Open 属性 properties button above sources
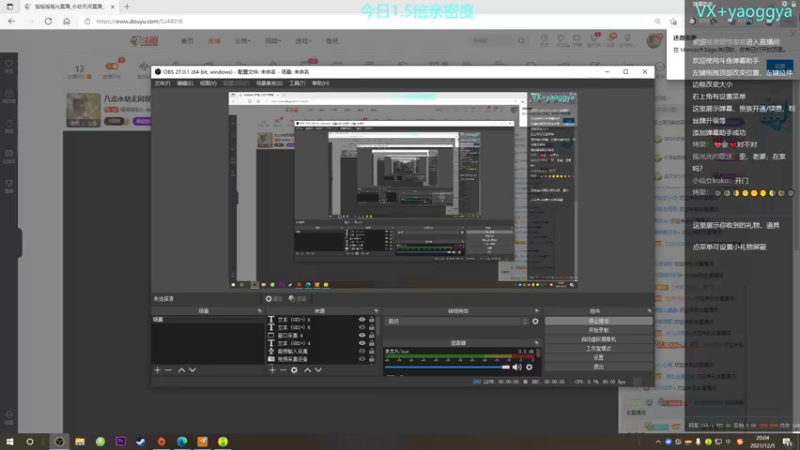The image size is (800, 450). point(274,299)
